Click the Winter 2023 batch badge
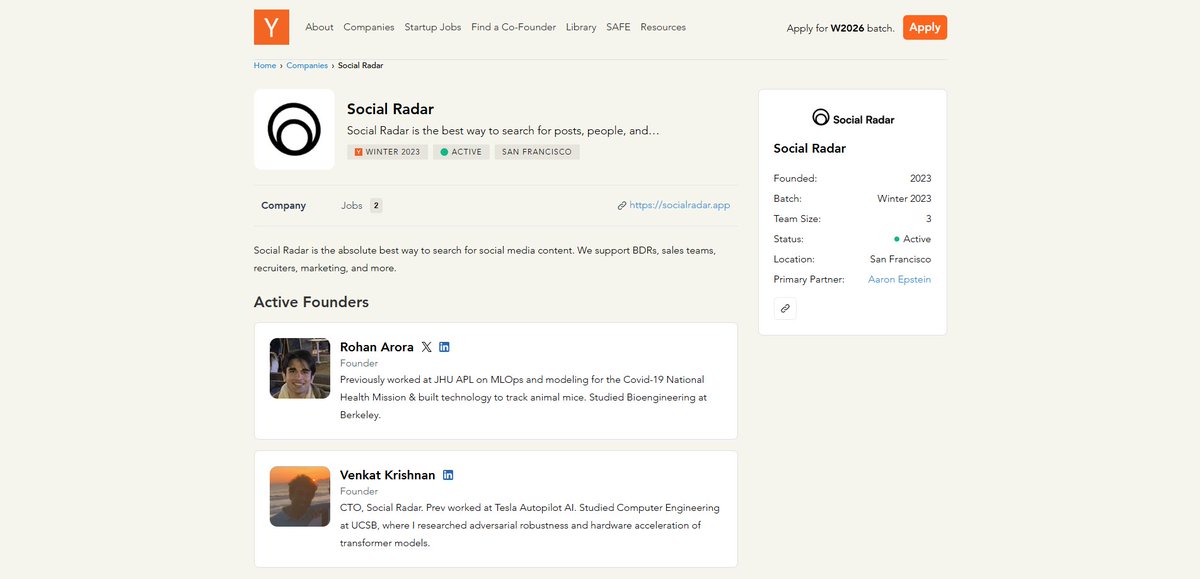The image size is (1200, 579). pyautogui.click(x=387, y=151)
